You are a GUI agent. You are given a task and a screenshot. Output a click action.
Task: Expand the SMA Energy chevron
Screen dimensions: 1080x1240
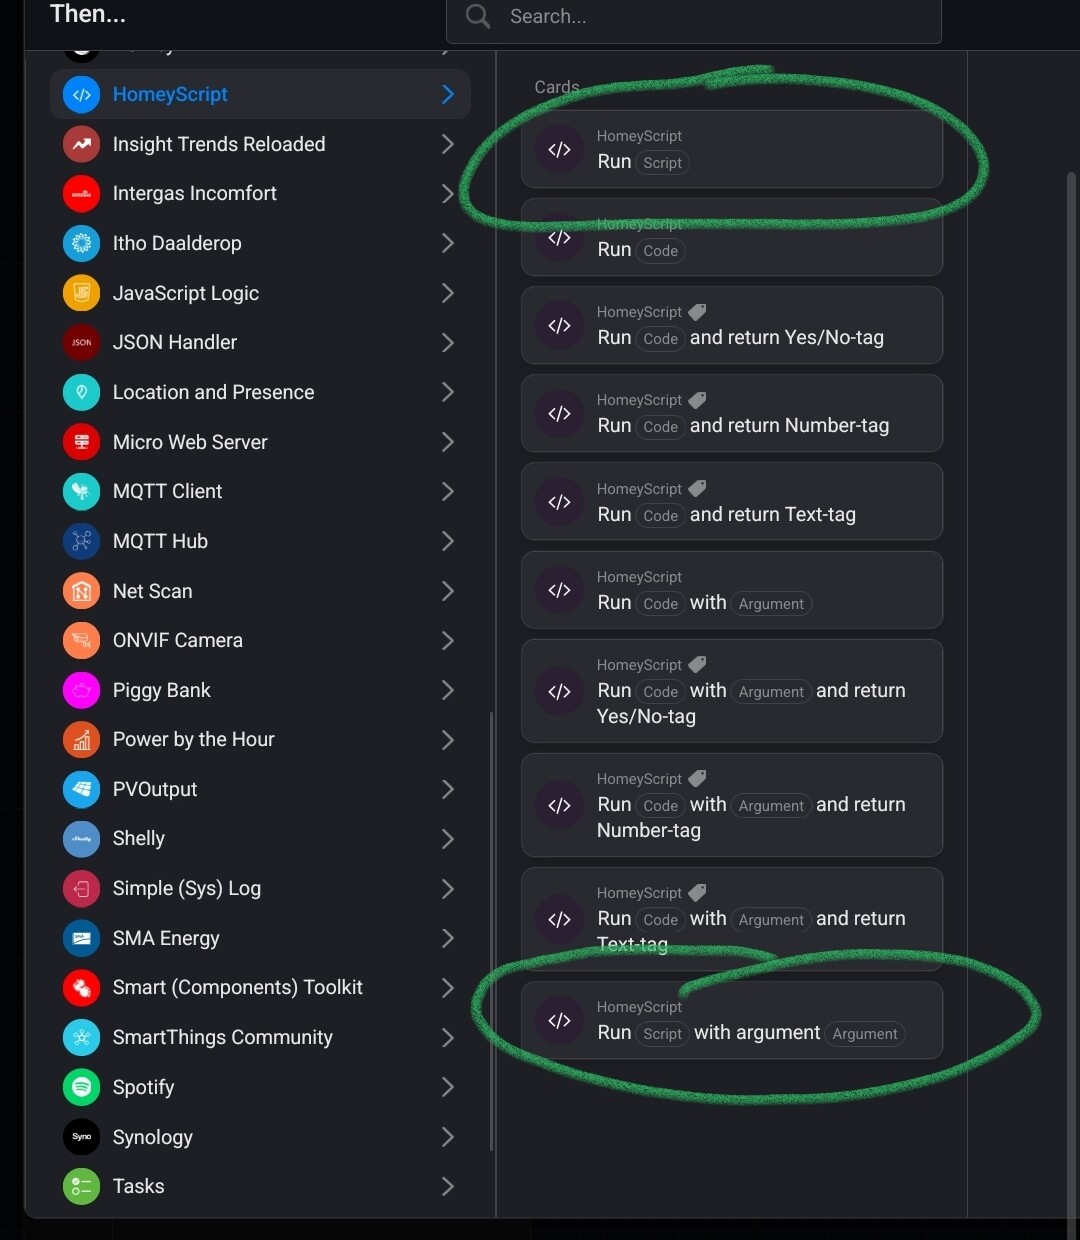(x=447, y=938)
